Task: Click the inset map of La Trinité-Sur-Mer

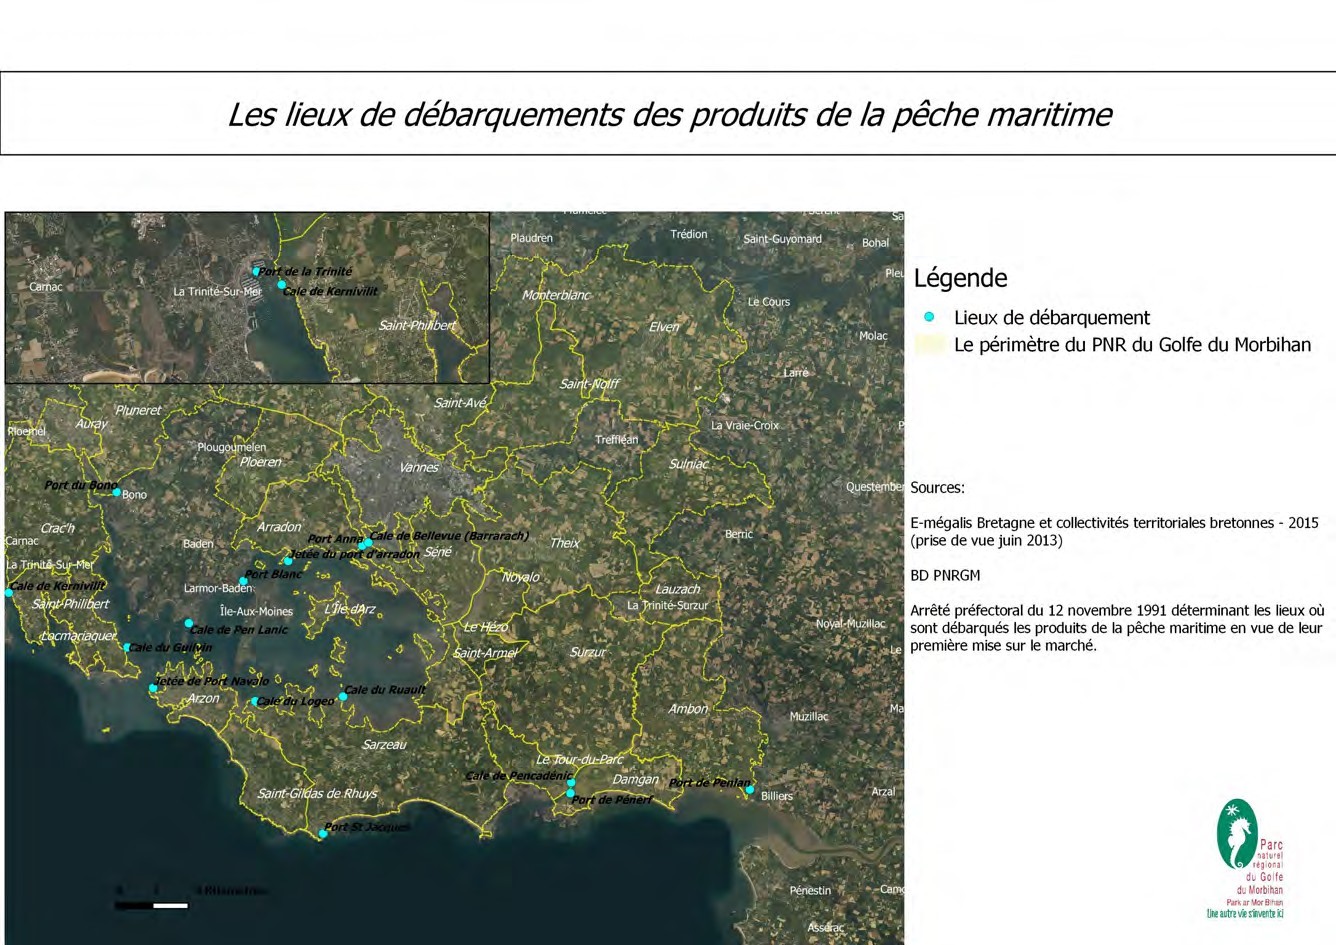Action: pyautogui.click(x=247, y=297)
